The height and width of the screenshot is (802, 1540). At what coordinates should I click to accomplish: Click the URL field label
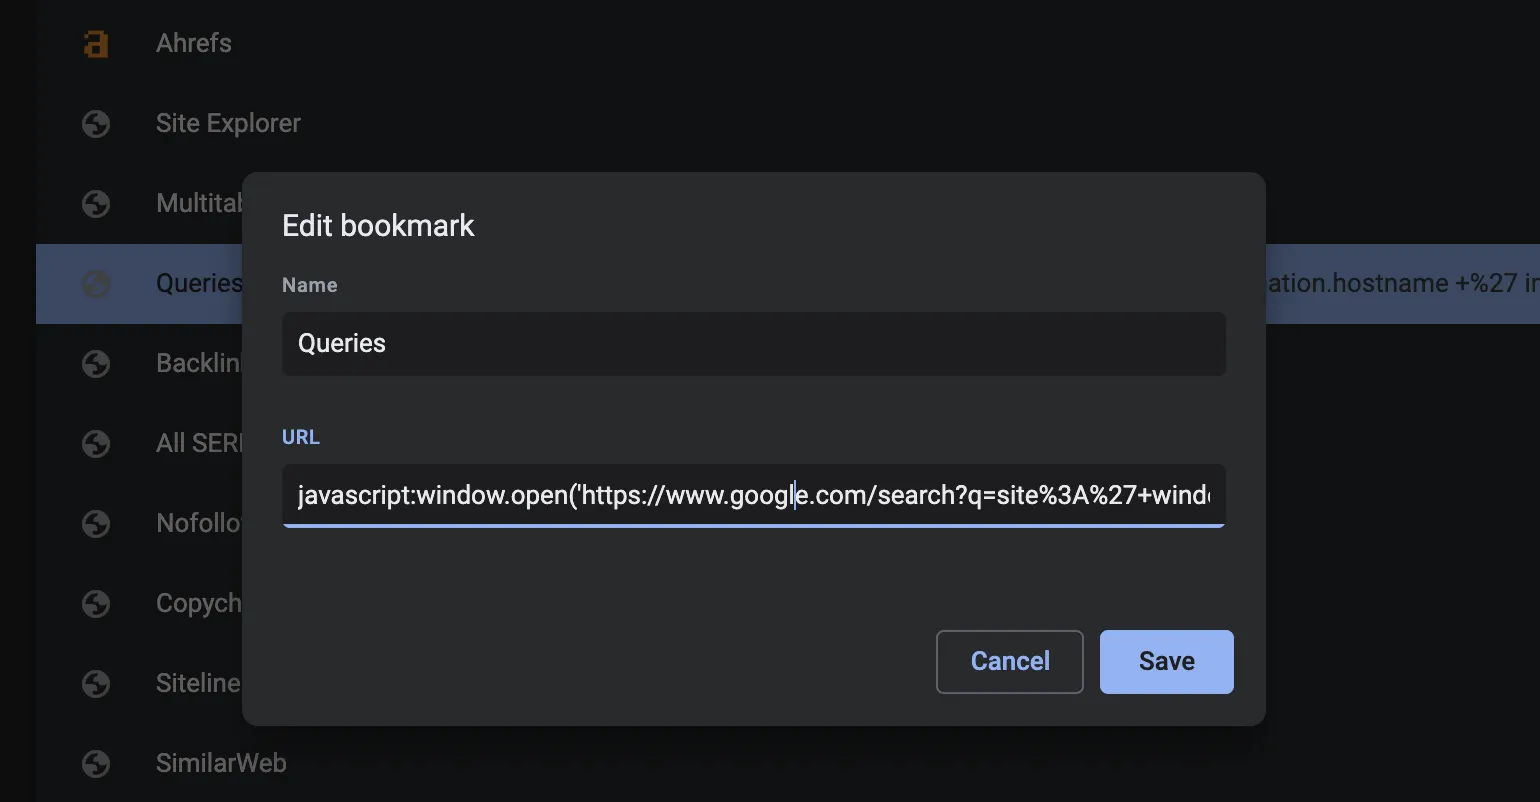(301, 437)
